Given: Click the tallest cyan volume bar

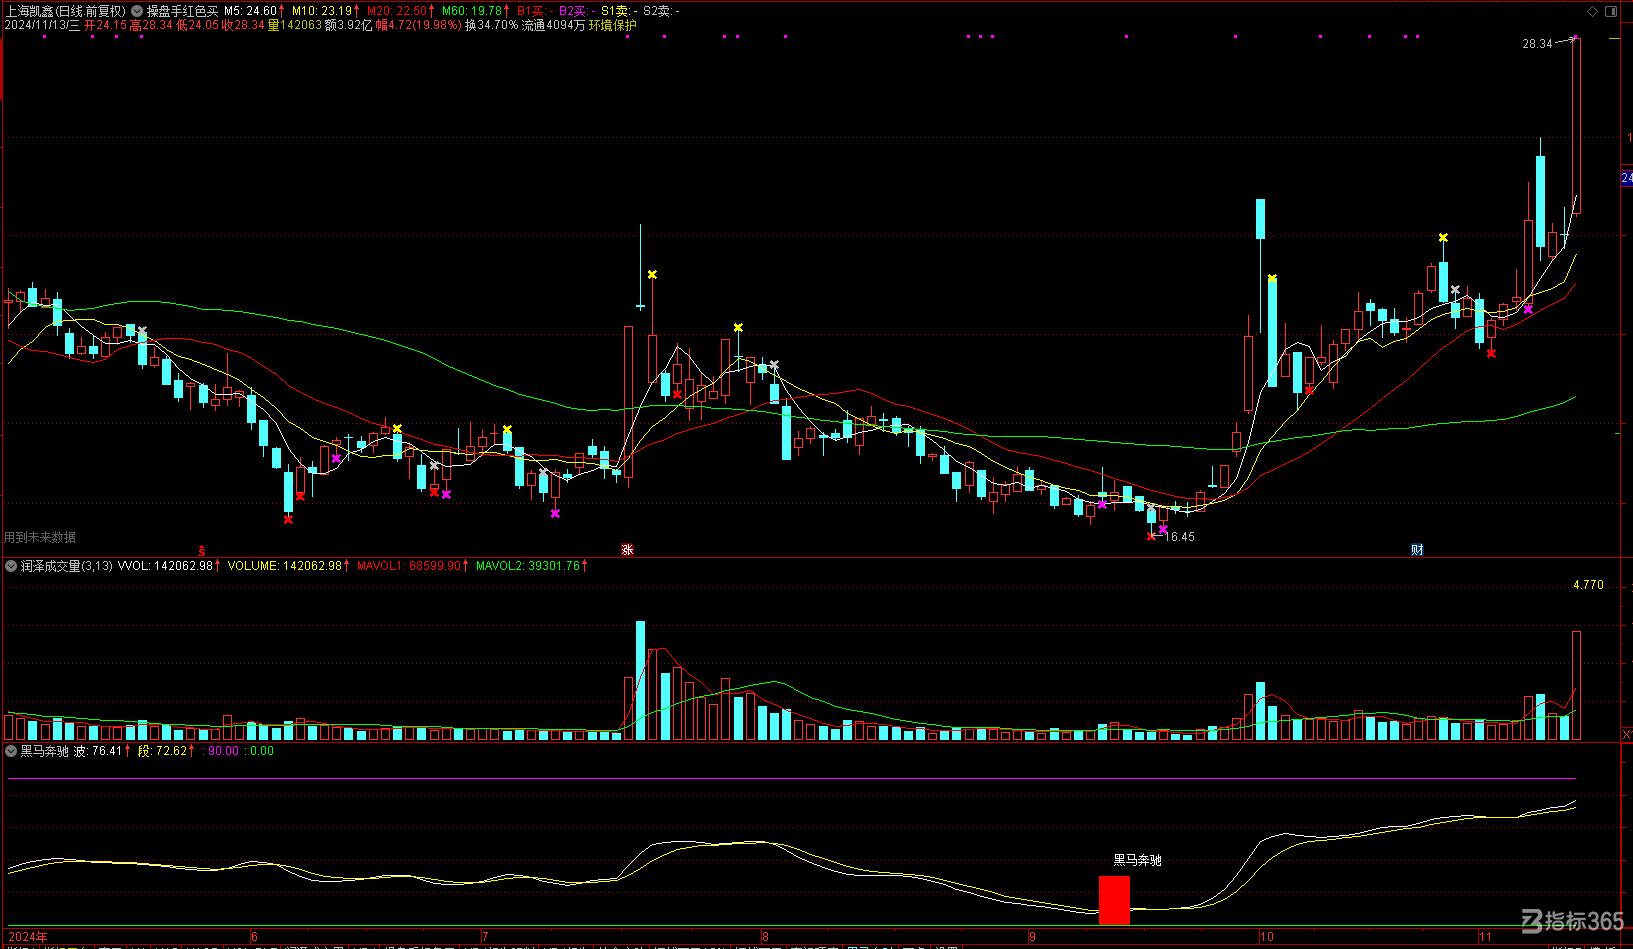Looking at the screenshot, I should click(x=640, y=681).
